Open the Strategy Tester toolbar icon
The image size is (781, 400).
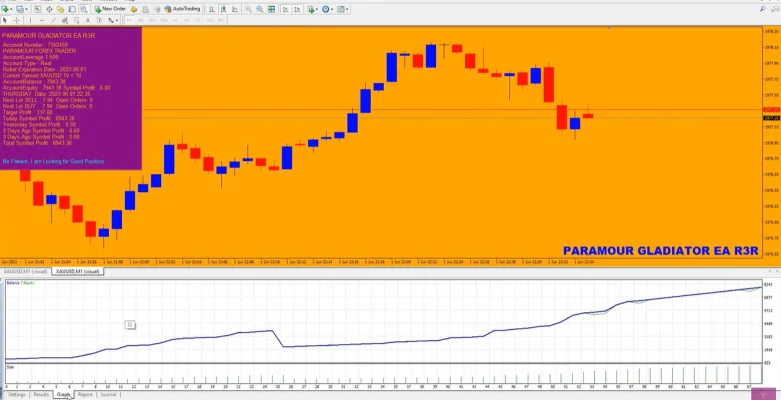(x=84, y=9)
